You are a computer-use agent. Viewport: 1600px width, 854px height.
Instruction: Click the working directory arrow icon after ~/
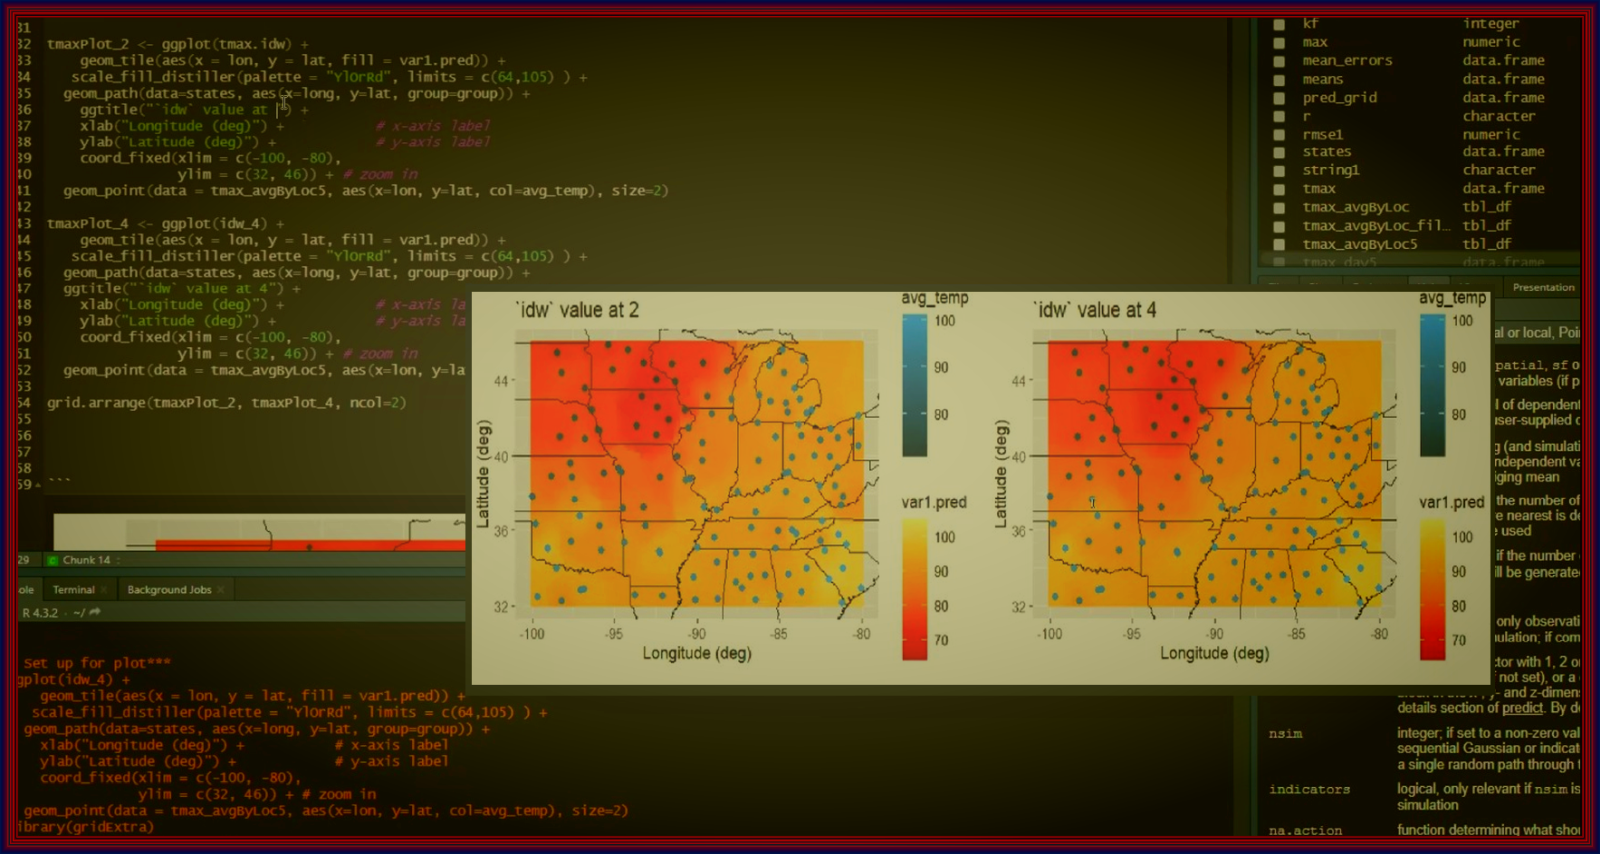point(95,612)
